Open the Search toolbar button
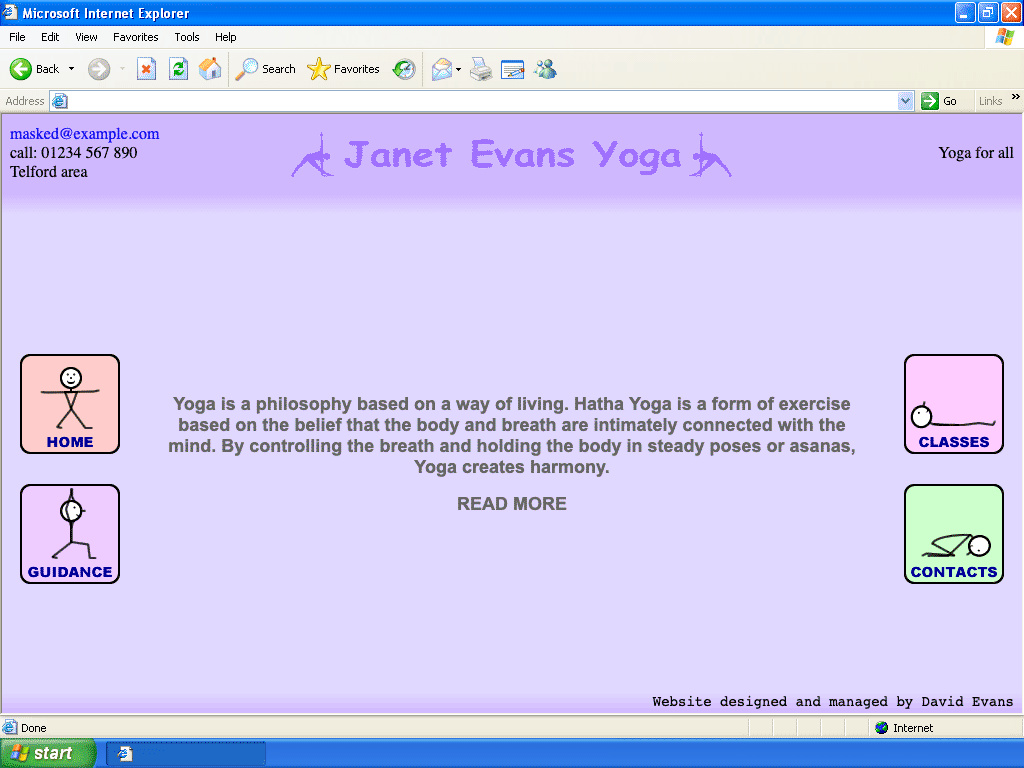Viewport: 1024px width, 768px height. (x=265, y=69)
